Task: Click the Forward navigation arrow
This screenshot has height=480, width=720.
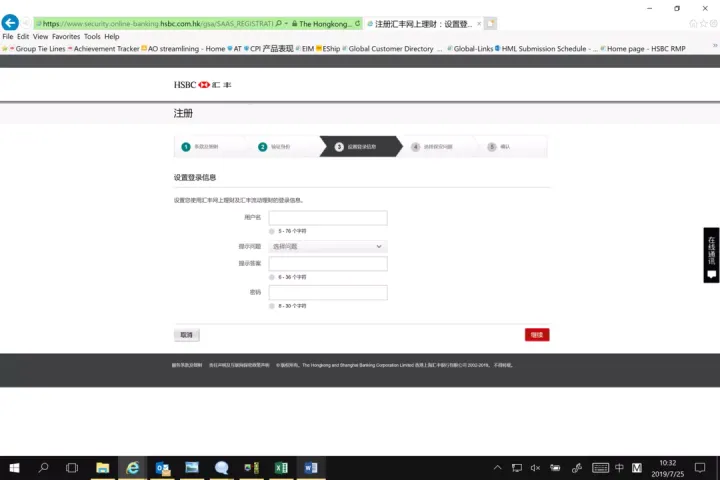Action: click(26, 23)
